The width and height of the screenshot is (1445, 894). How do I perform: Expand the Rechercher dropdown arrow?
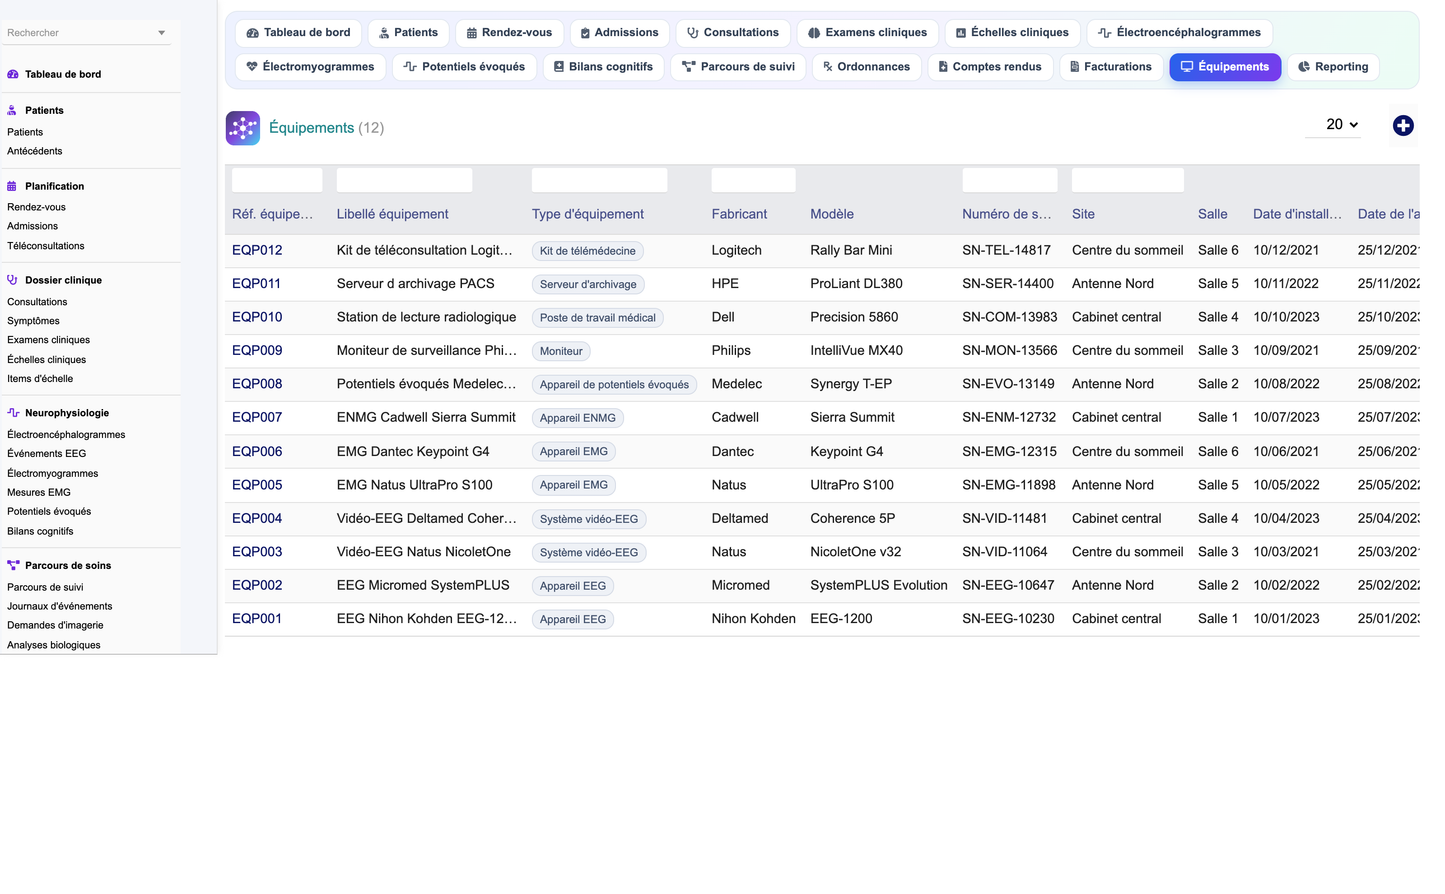(161, 33)
